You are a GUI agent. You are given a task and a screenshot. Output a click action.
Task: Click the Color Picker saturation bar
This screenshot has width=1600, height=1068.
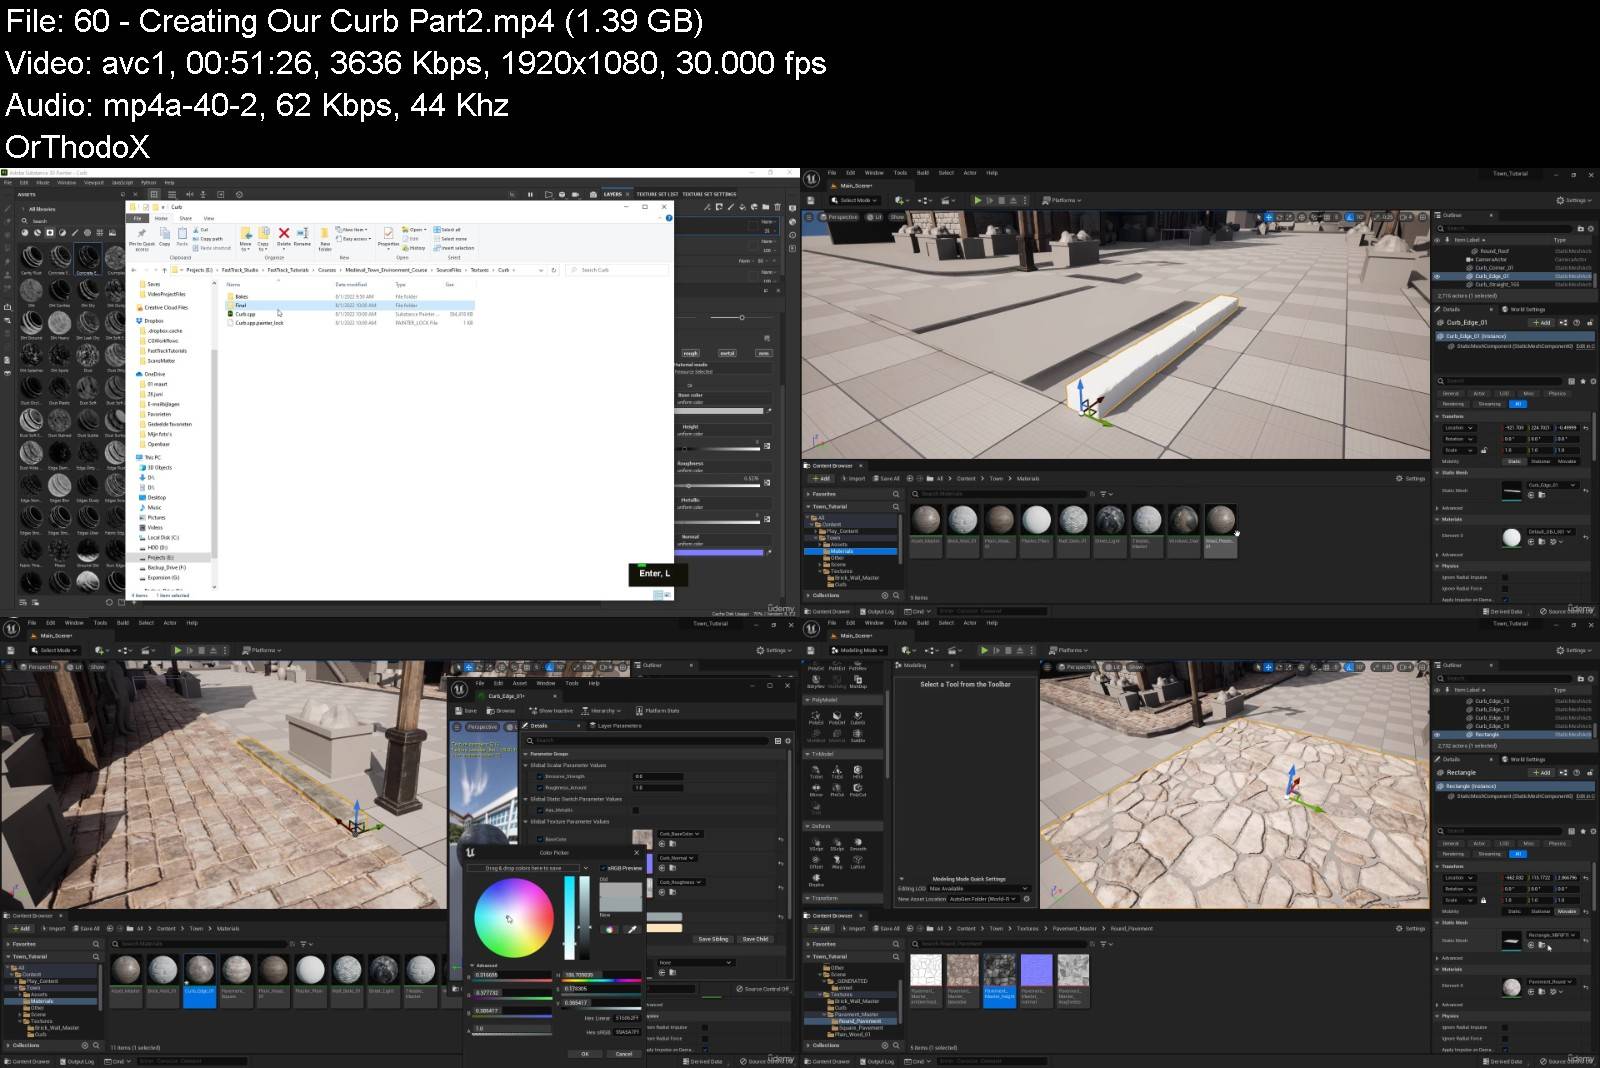tap(570, 918)
